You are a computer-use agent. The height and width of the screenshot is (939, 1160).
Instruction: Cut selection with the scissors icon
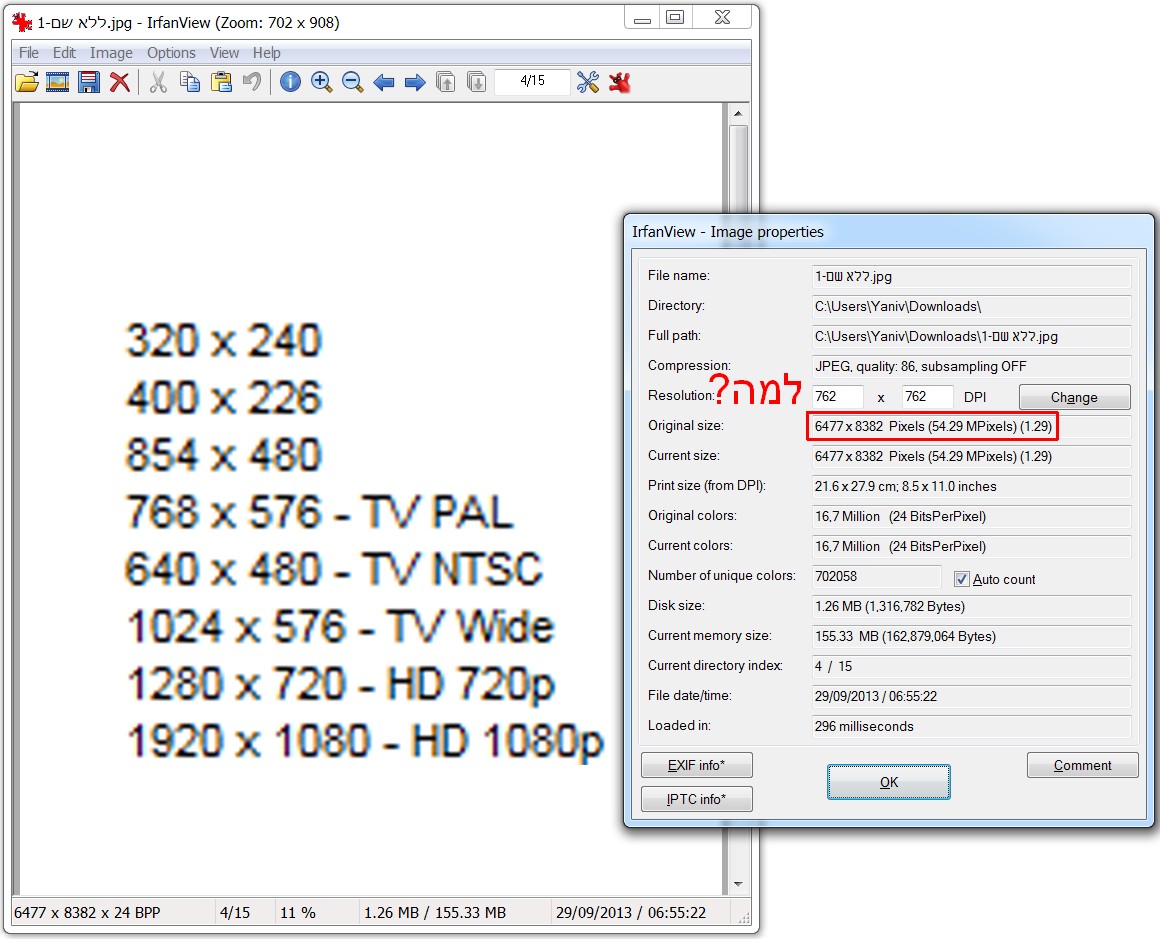pos(158,82)
